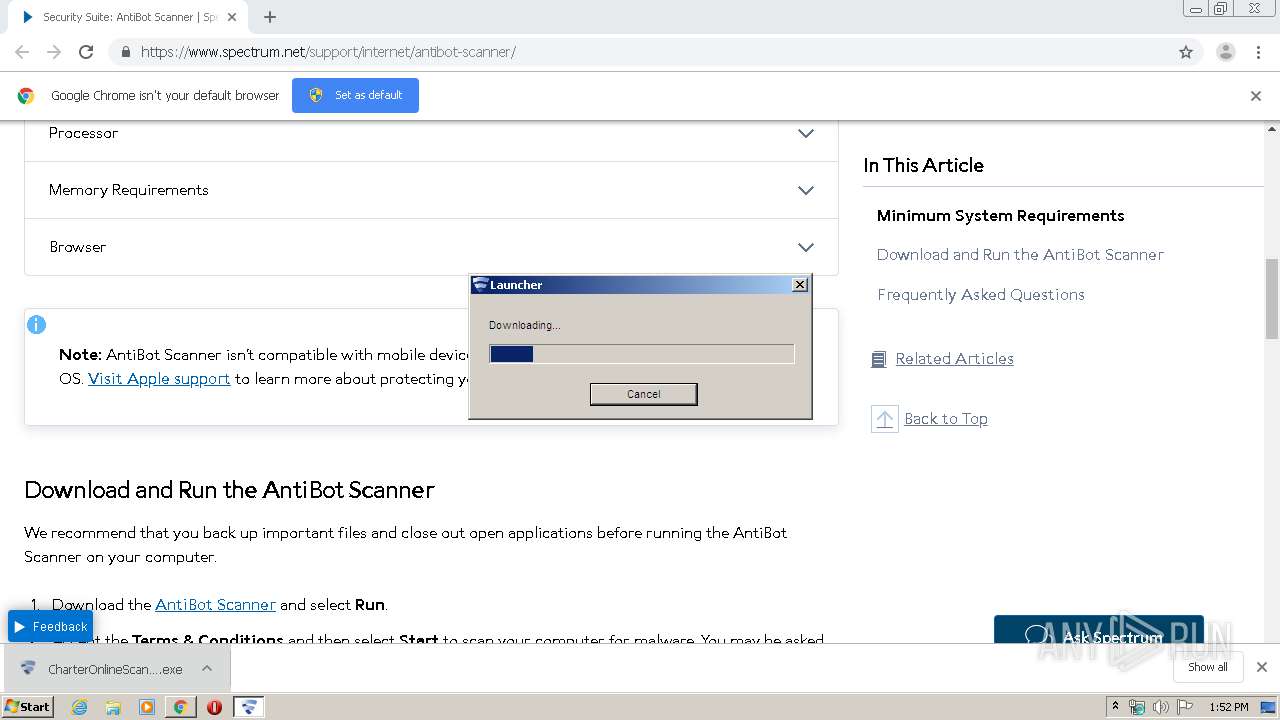This screenshot has width=1280, height=720.
Task: Click the blue info note icon
Action: (x=37, y=325)
